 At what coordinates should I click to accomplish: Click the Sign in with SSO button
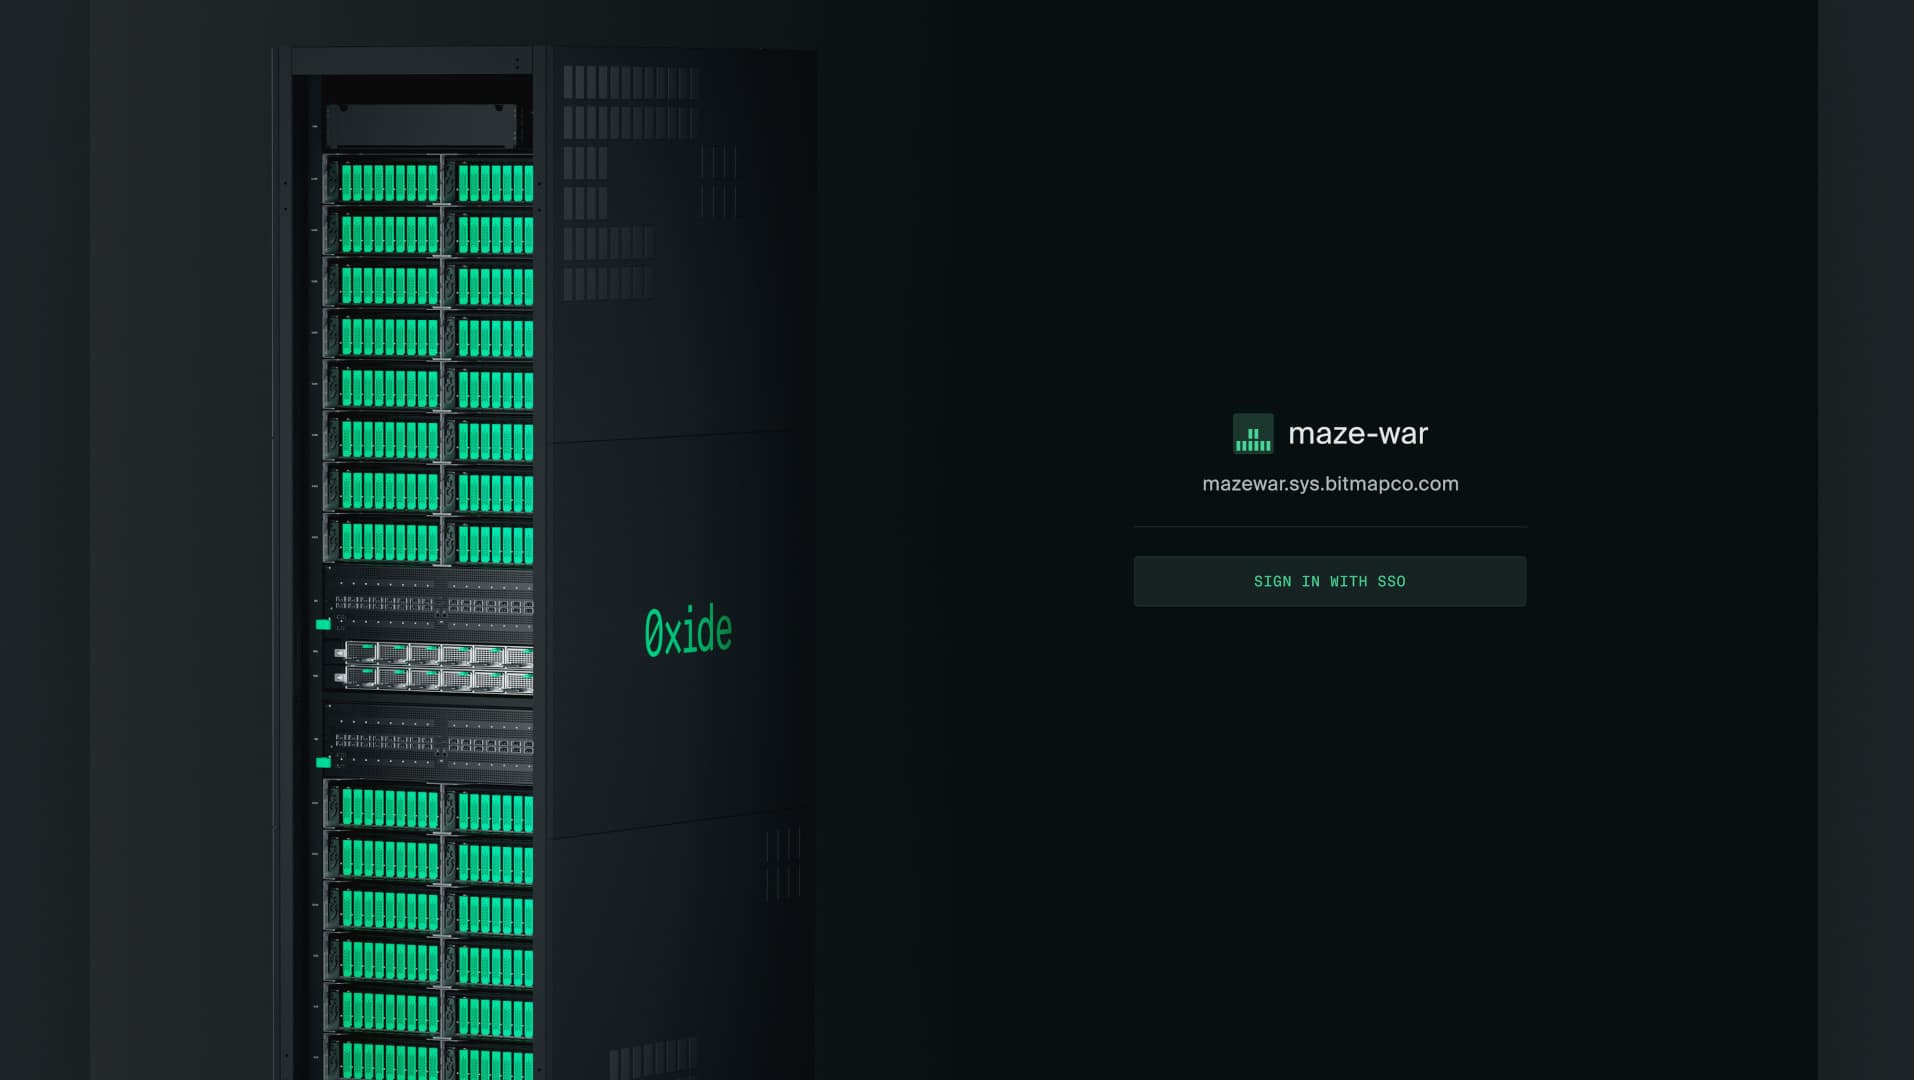[1329, 581]
